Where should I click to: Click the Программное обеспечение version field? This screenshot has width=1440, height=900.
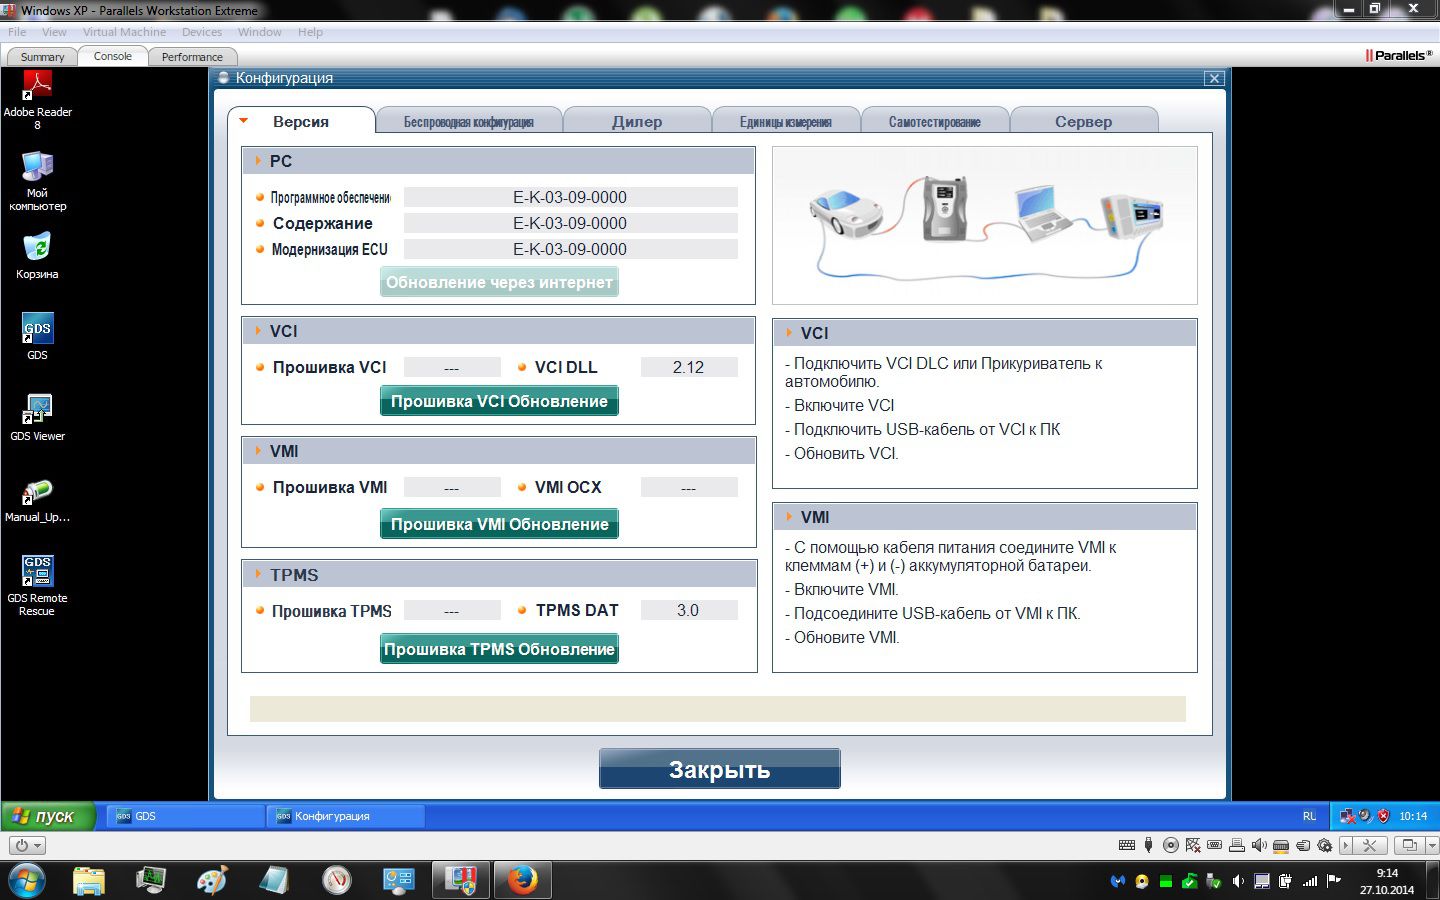(x=570, y=197)
